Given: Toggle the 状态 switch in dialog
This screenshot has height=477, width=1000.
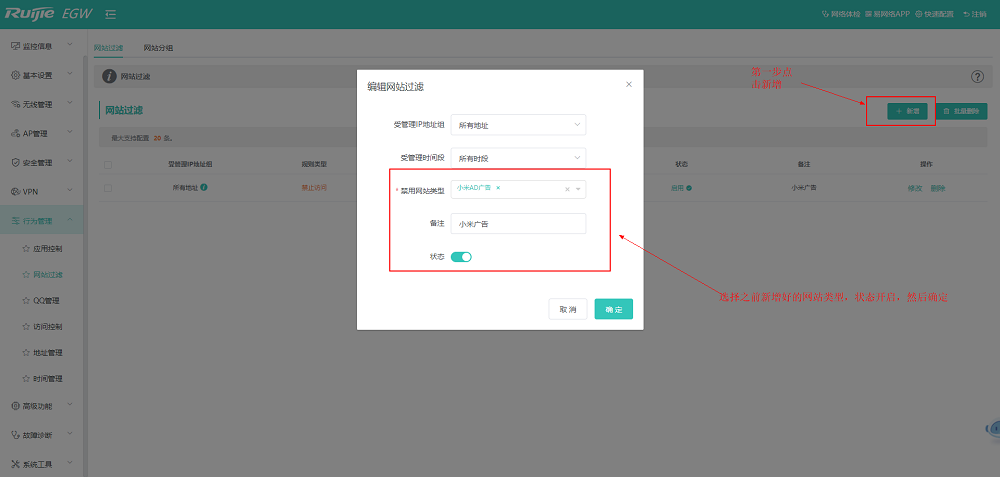Looking at the screenshot, I should coord(461,257).
